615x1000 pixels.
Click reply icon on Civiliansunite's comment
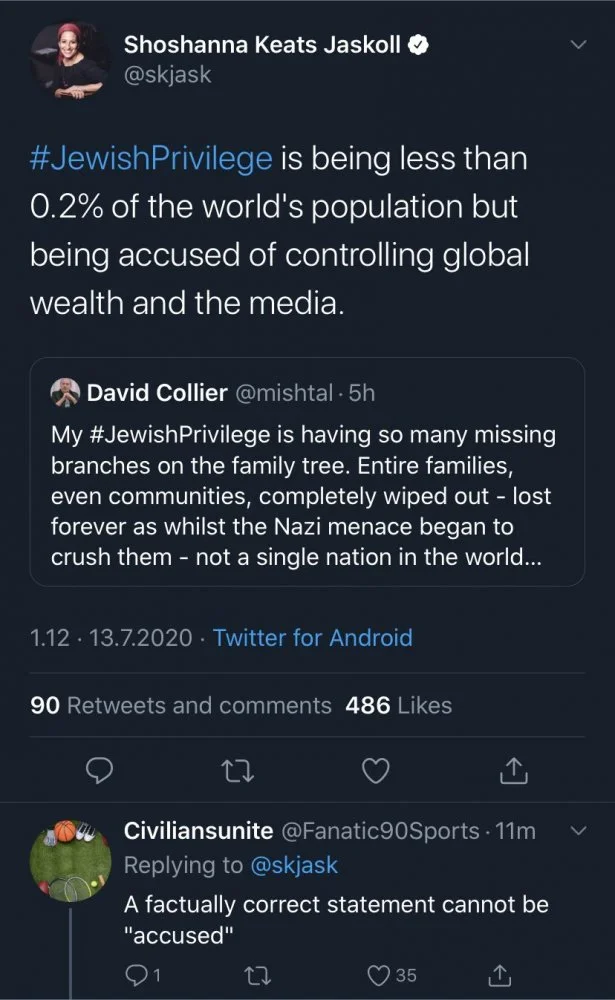137,975
